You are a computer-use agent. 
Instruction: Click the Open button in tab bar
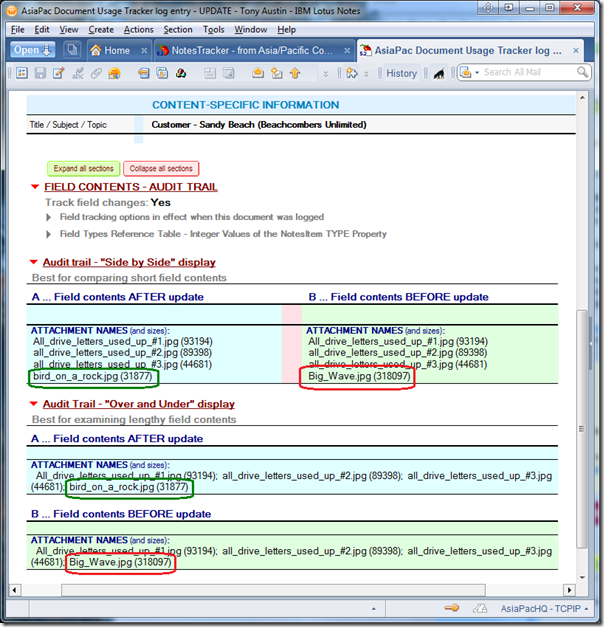pos(33,50)
